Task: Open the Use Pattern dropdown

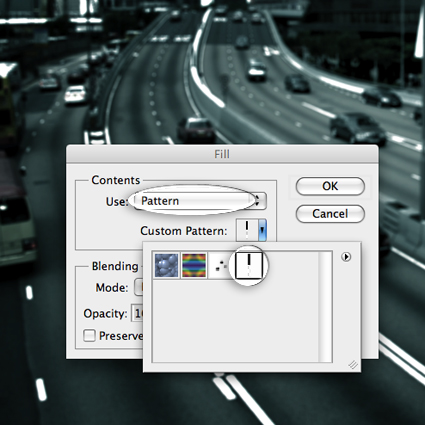Action: (x=200, y=201)
